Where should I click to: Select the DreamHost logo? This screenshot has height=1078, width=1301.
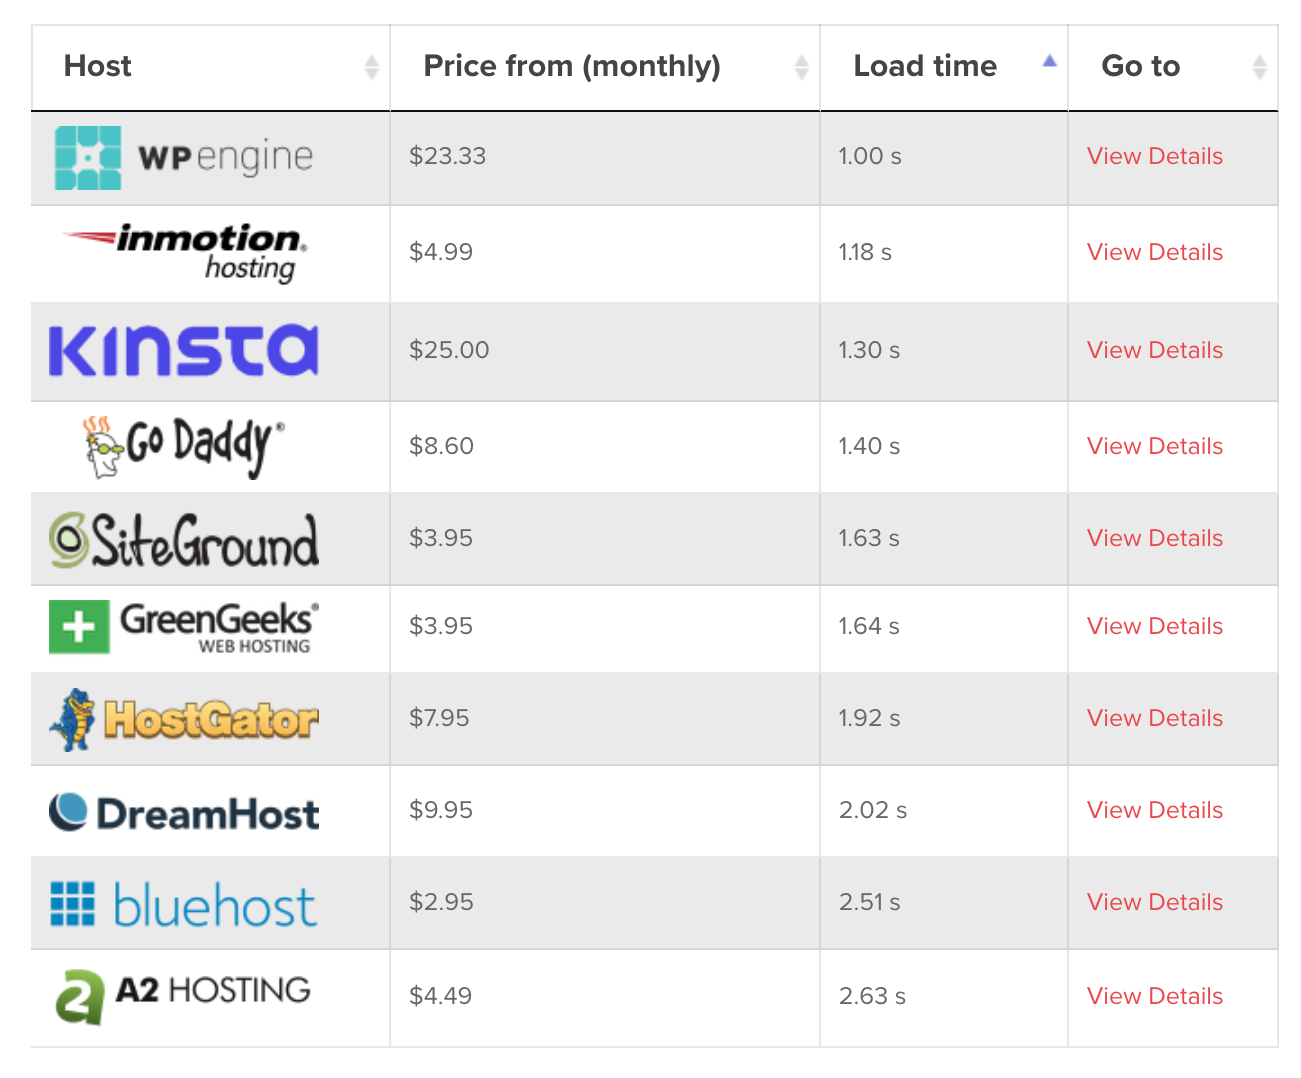[183, 811]
